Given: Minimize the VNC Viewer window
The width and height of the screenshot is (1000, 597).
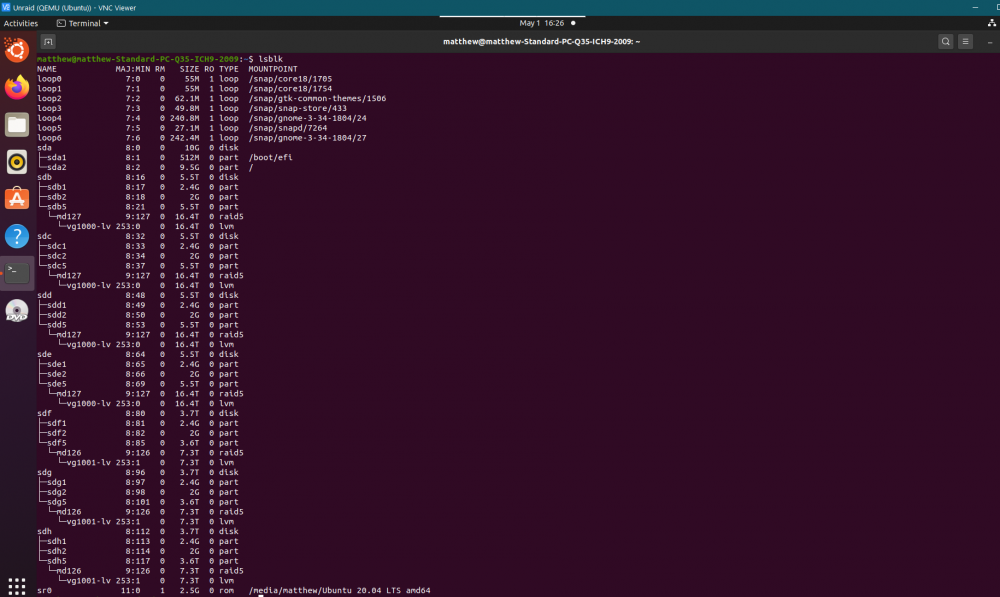Looking at the screenshot, I should (x=975, y=8).
